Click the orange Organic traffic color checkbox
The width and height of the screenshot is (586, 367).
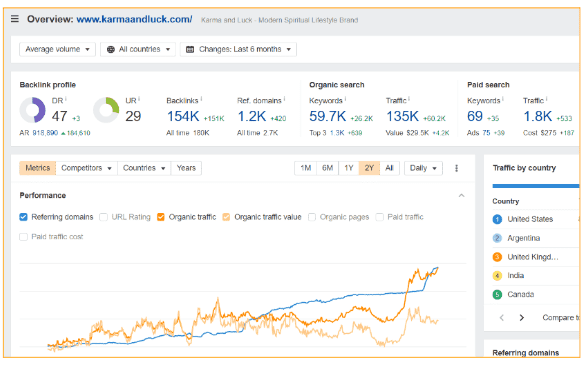coord(161,217)
